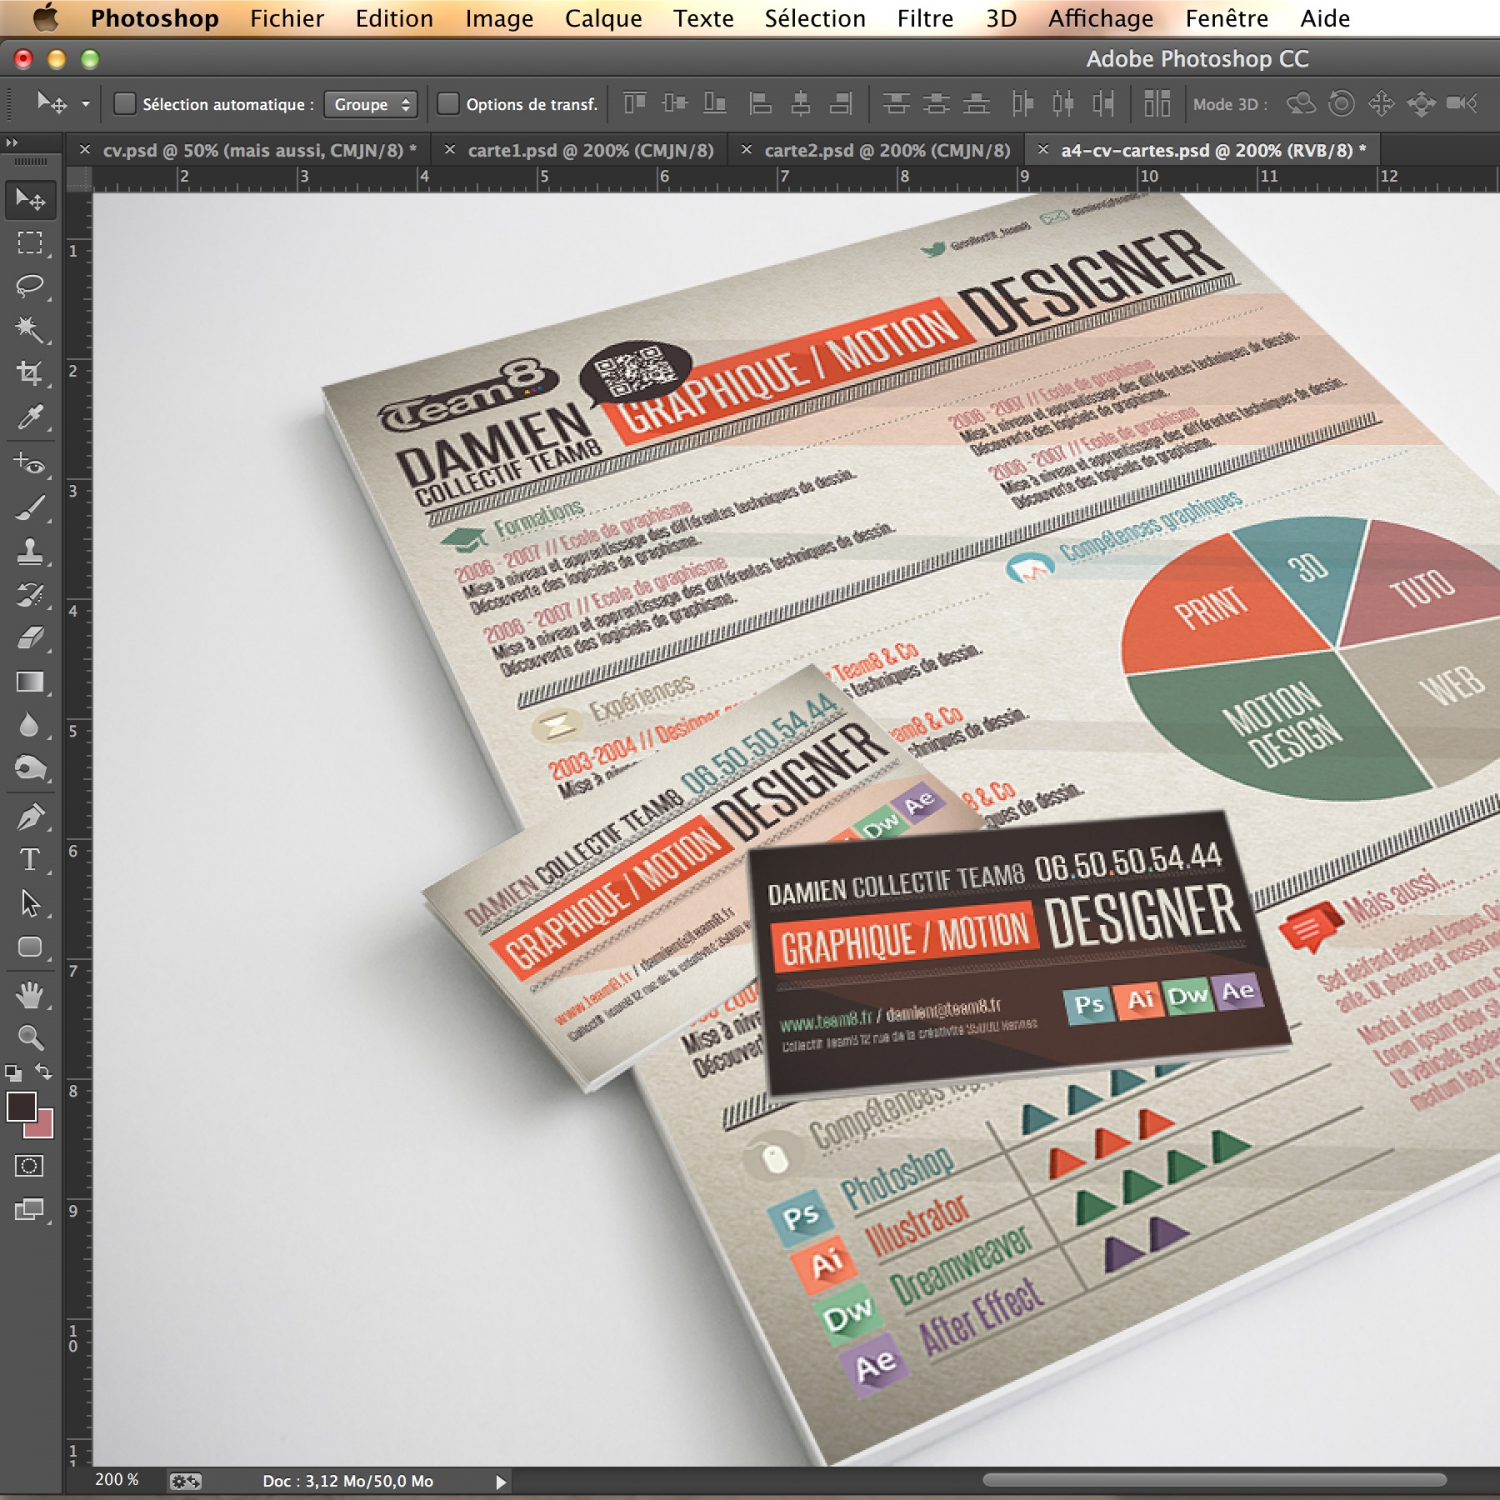Select the Path Selection tool
Viewport: 1500px width, 1500px height.
pos(30,903)
